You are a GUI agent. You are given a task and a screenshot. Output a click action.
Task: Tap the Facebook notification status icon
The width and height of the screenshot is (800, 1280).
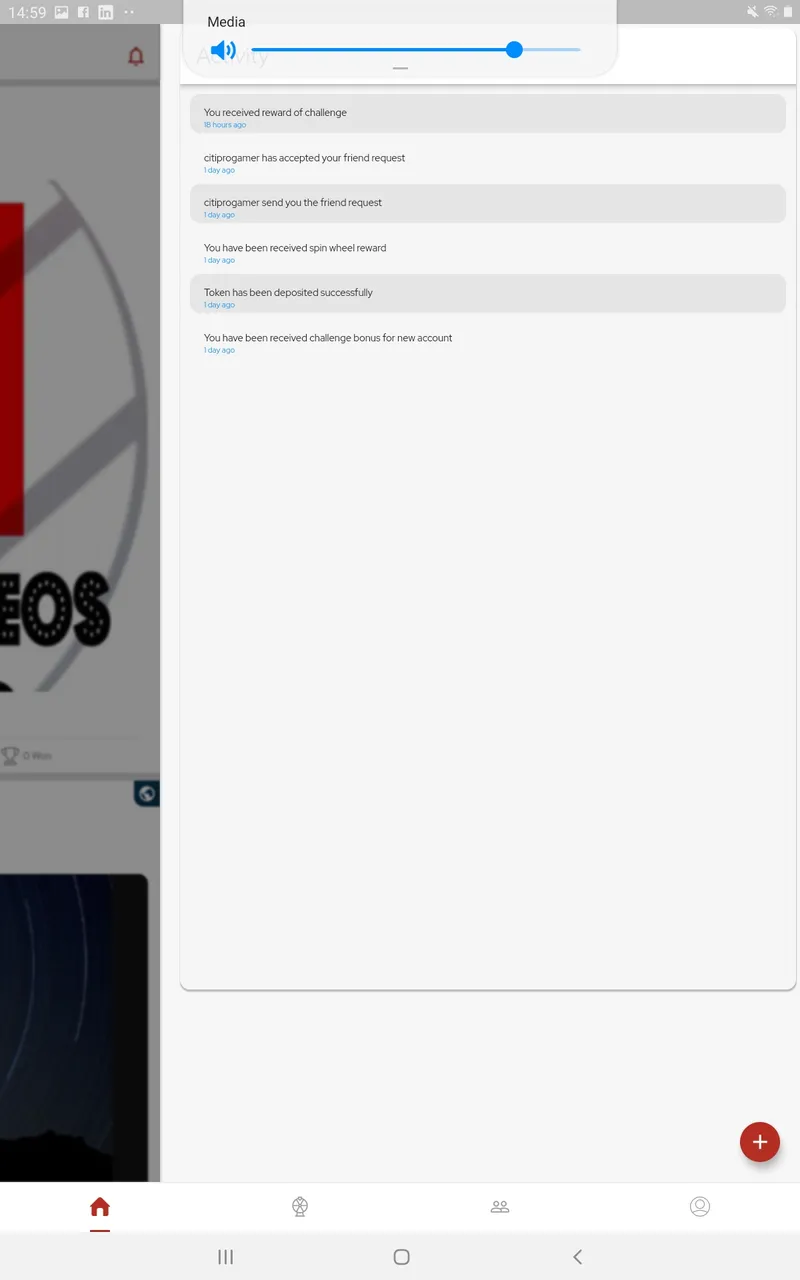pyautogui.click(x=83, y=12)
